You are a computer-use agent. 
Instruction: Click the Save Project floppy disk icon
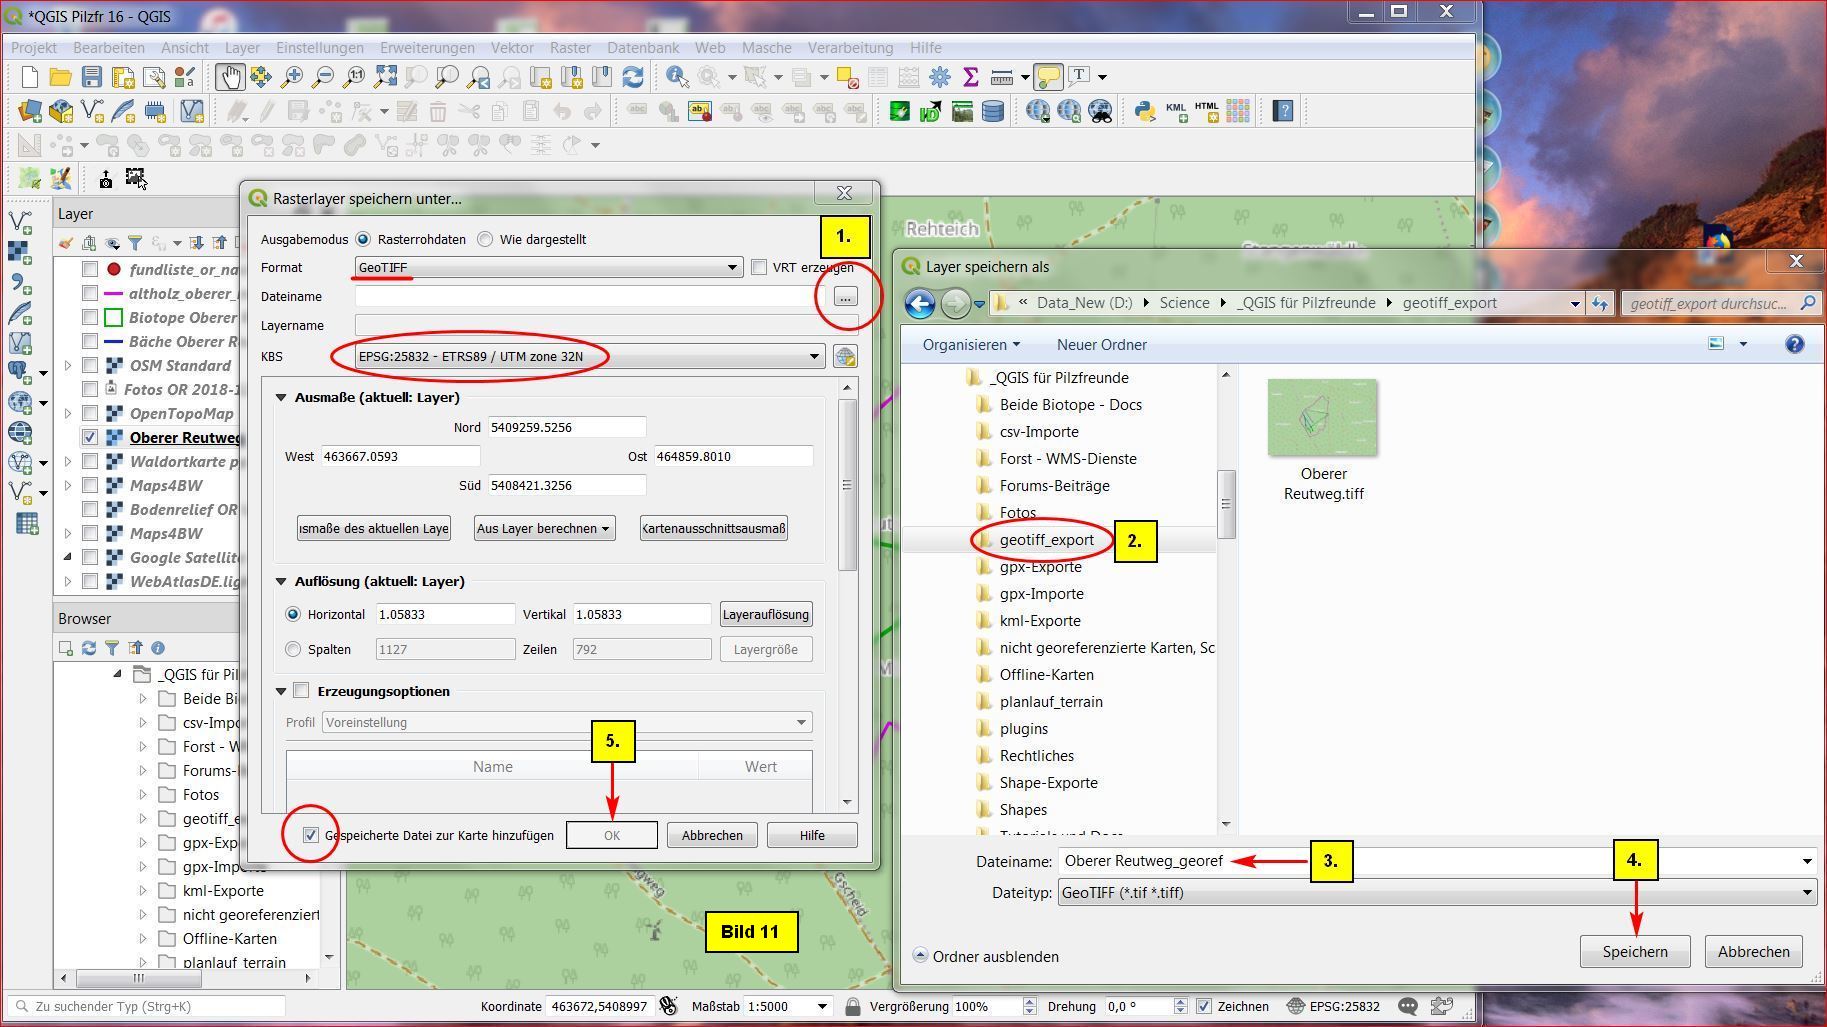coord(91,77)
